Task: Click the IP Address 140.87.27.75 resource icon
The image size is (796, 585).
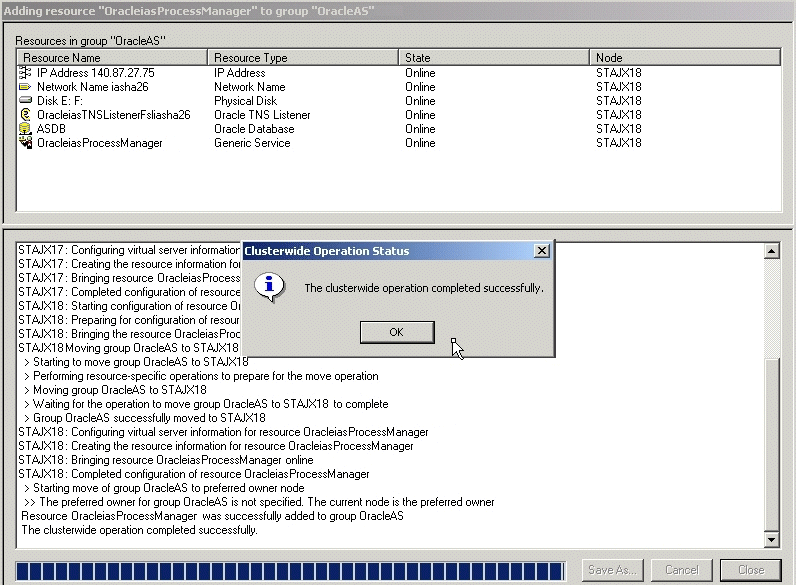Action: [25, 73]
